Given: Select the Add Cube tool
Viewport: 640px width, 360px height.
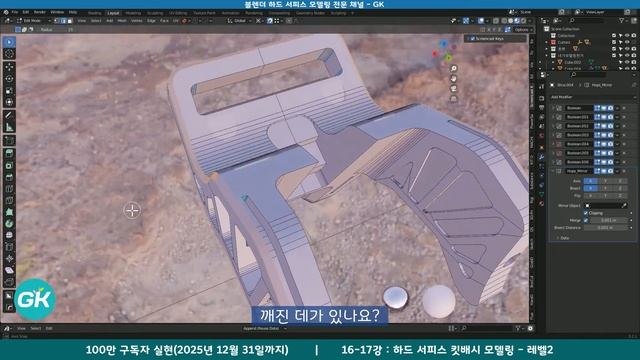Looking at the screenshot, I should pos(9,141).
